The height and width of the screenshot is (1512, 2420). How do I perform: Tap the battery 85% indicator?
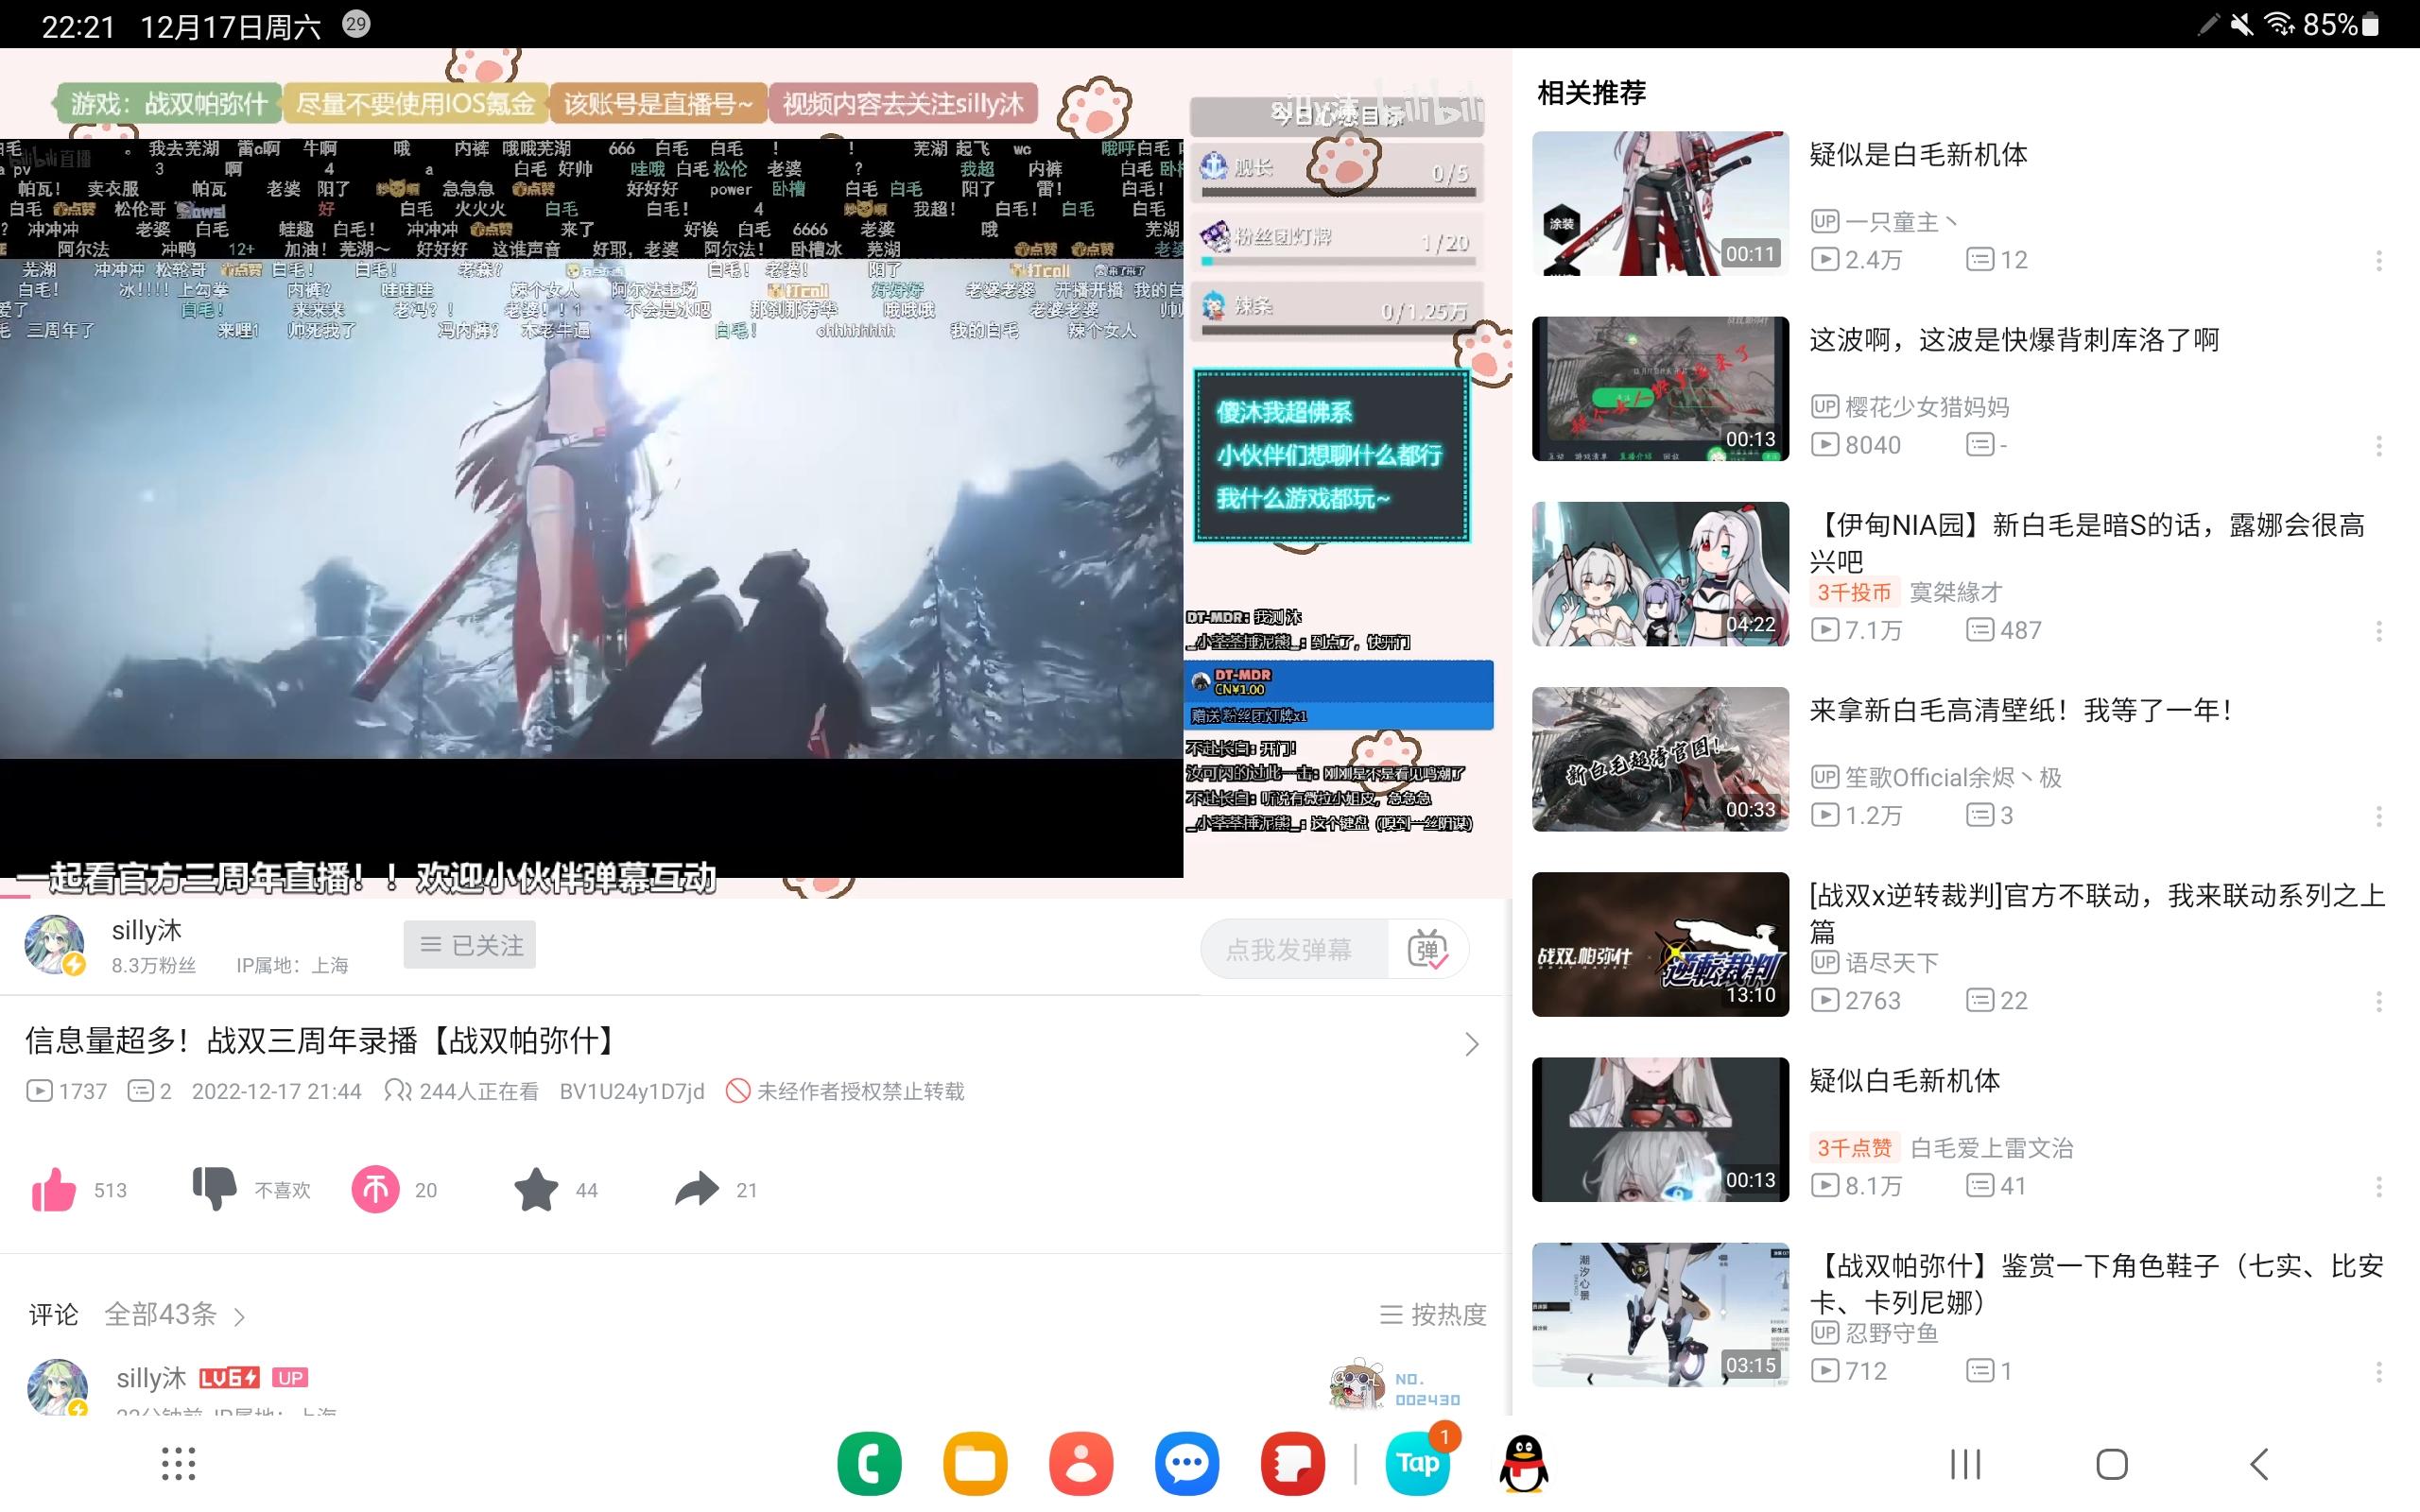tap(2341, 25)
